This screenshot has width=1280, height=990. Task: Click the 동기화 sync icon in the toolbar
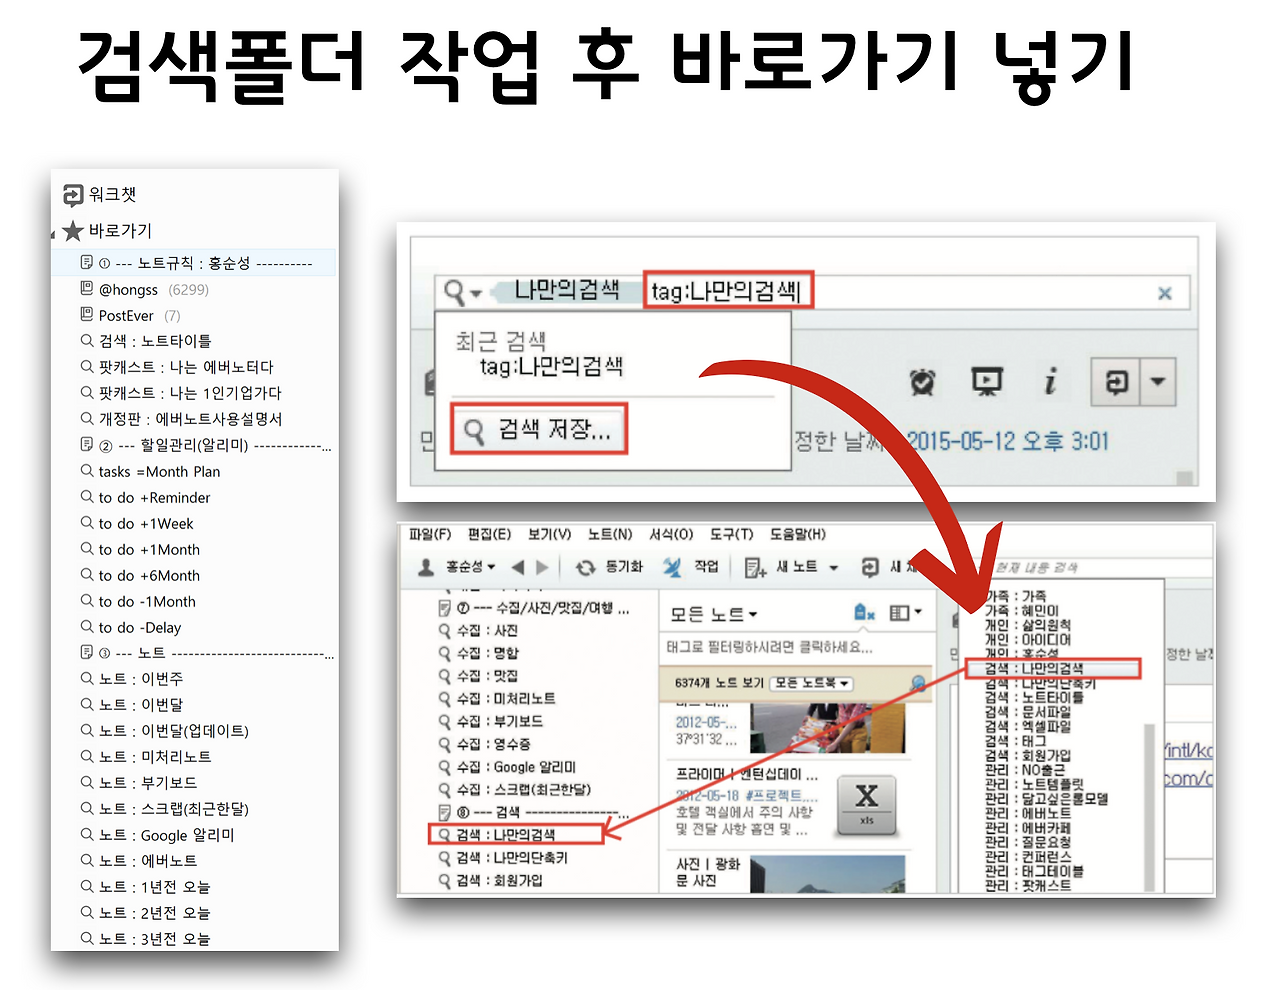(587, 565)
